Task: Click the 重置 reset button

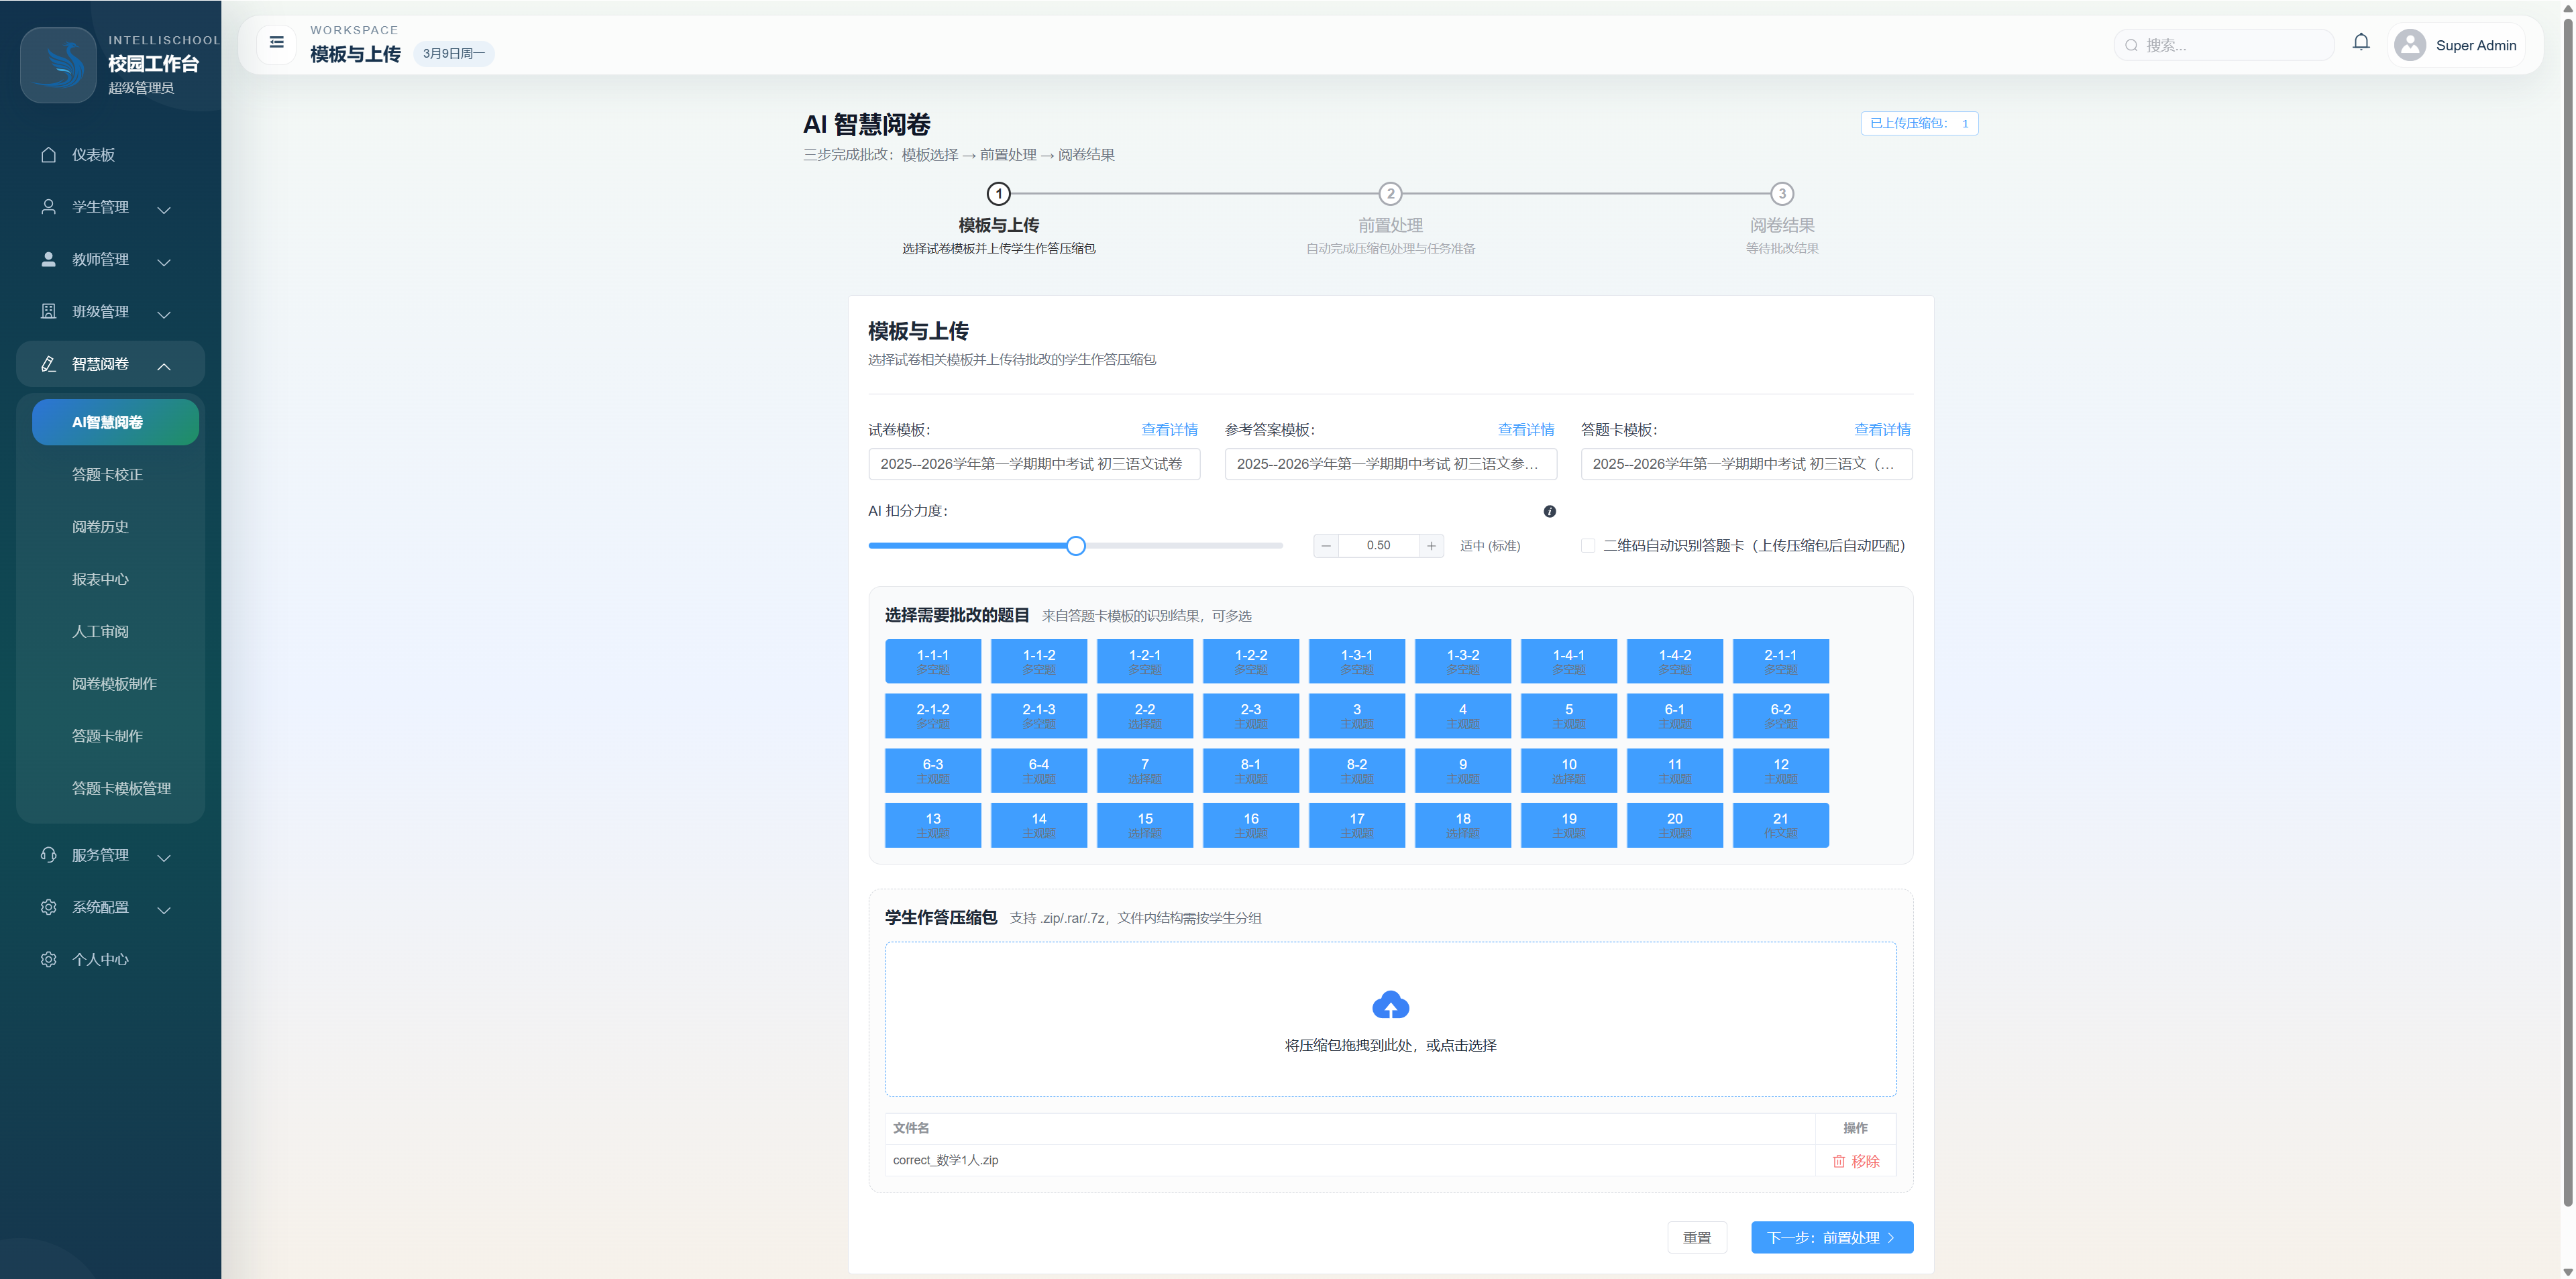Action: [1697, 1237]
